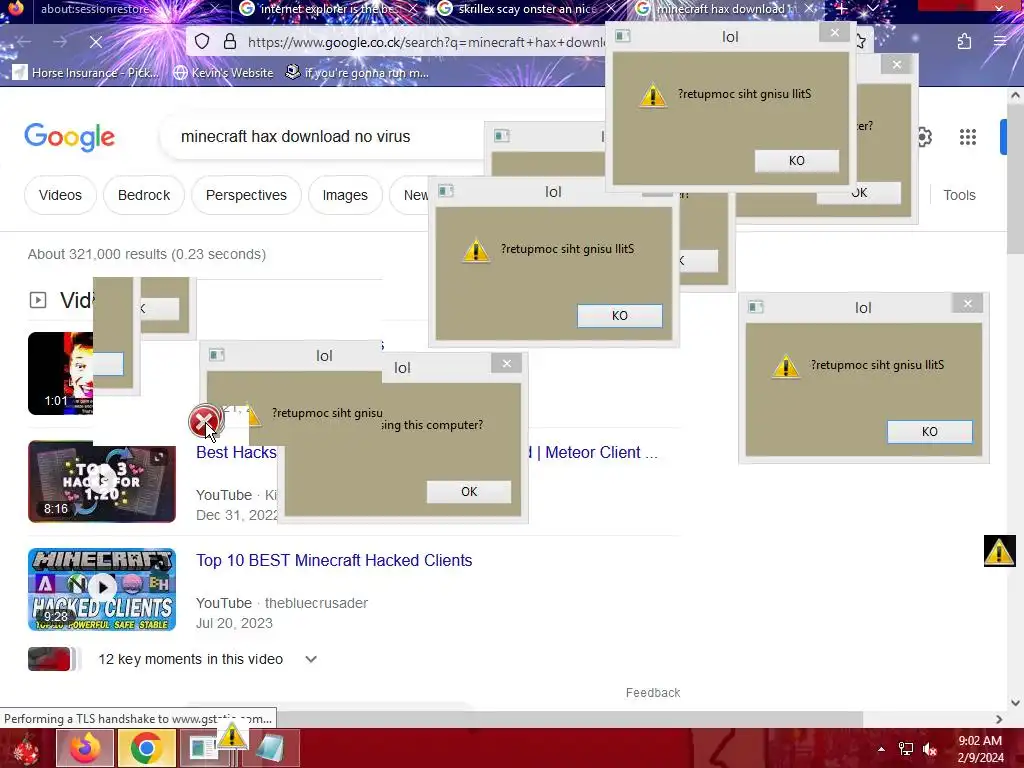Click the Firefox stop loading button
Viewport: 1024px width, 768px height.
pos(95,42)
